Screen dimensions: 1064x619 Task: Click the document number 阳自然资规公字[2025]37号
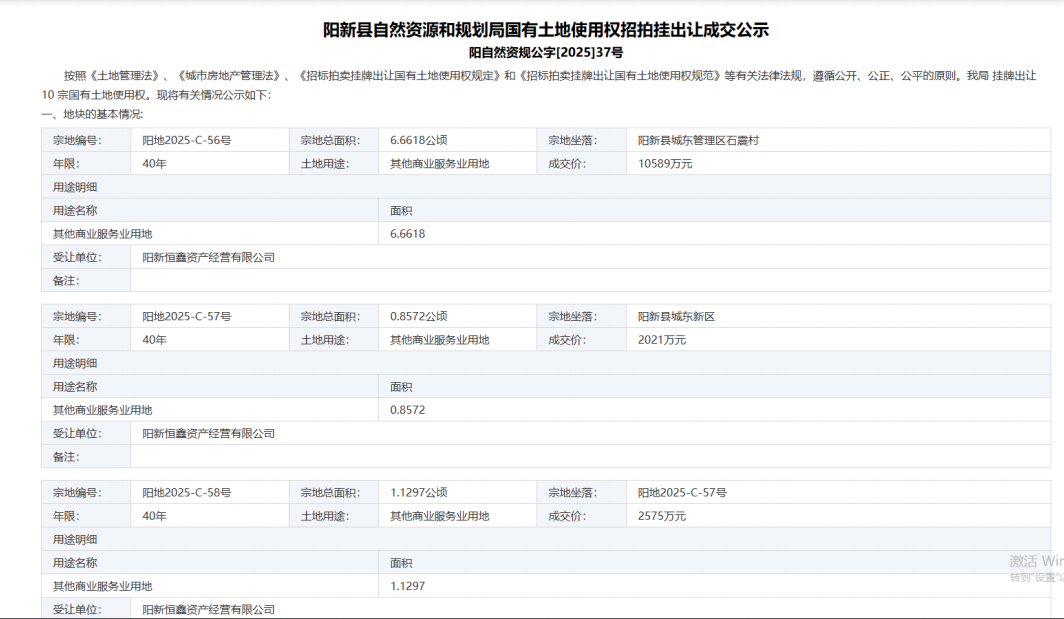(545, 53)
